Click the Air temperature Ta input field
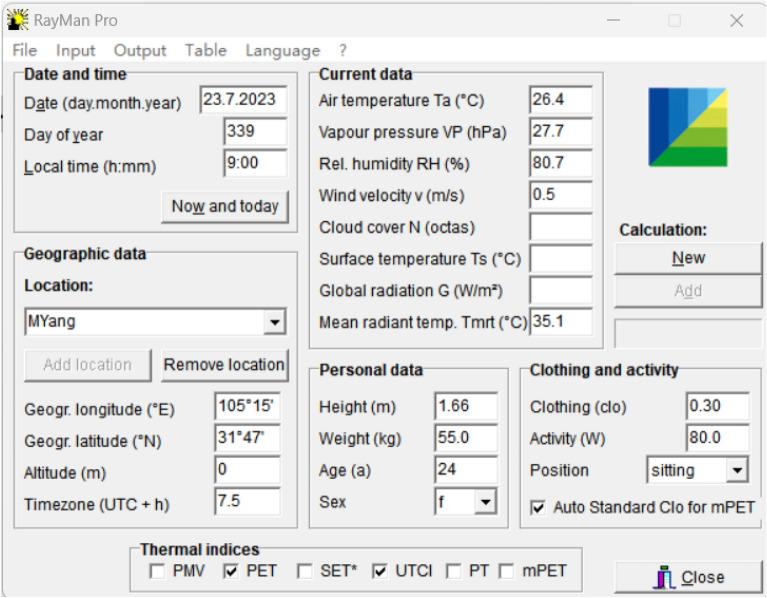Screen dimensions: 767x598 [x=560, y=100]
